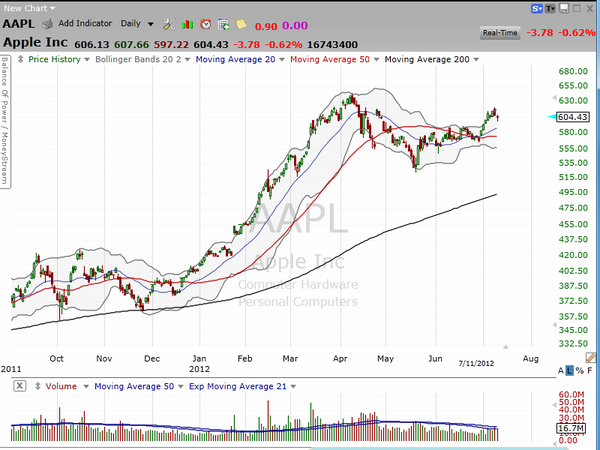Click the print icon next to AAPL
The width and height of the screenshot is (600, 450).
point(47,24)
